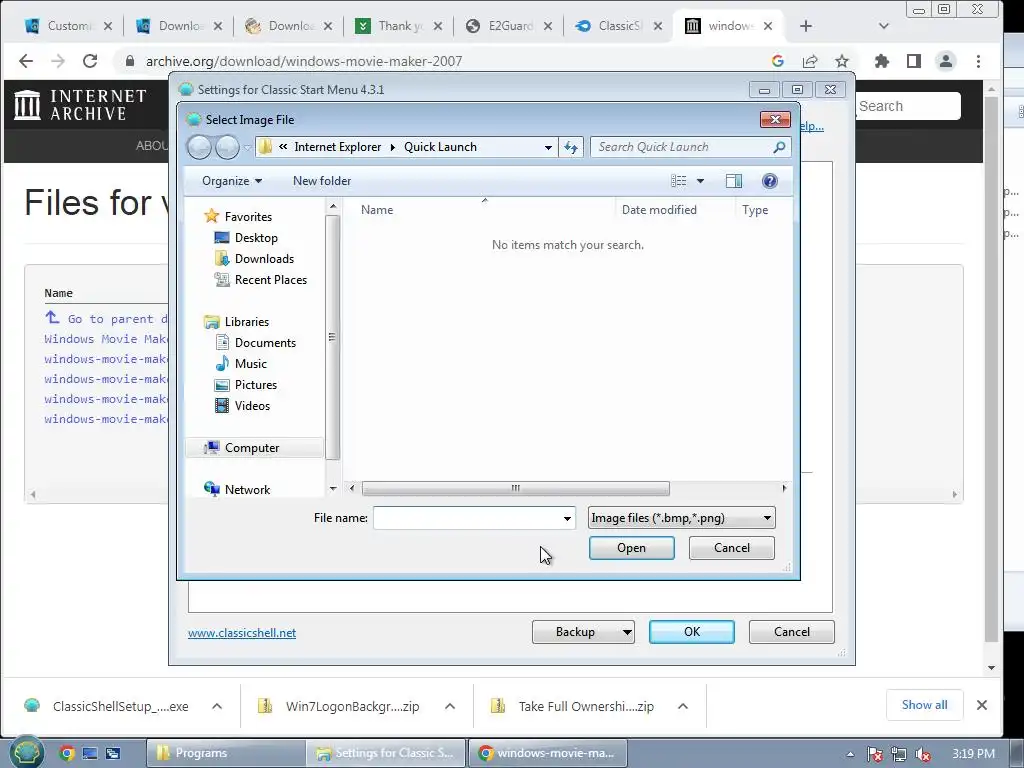This screenshot has width=1024, height=768.
Task: Click New folder button
Action: (x=321, y=181)
